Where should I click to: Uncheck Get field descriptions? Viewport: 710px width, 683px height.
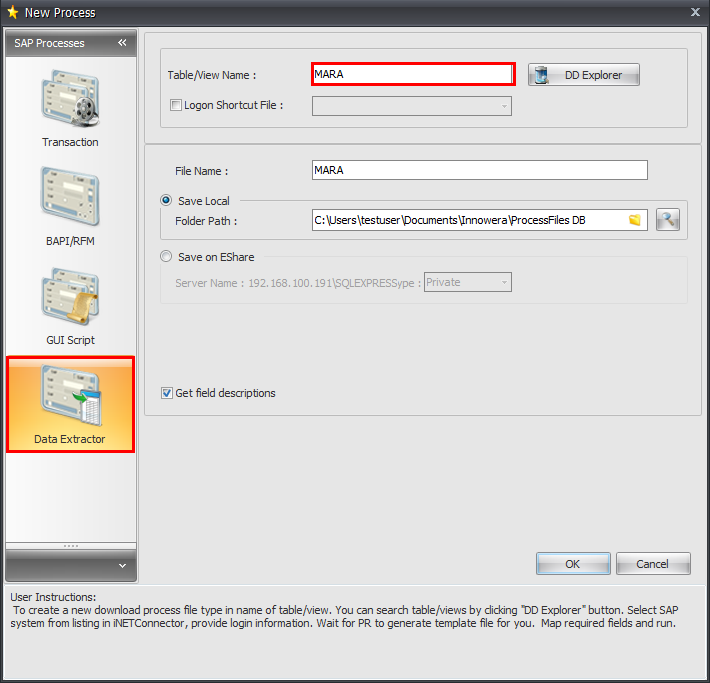167,393
